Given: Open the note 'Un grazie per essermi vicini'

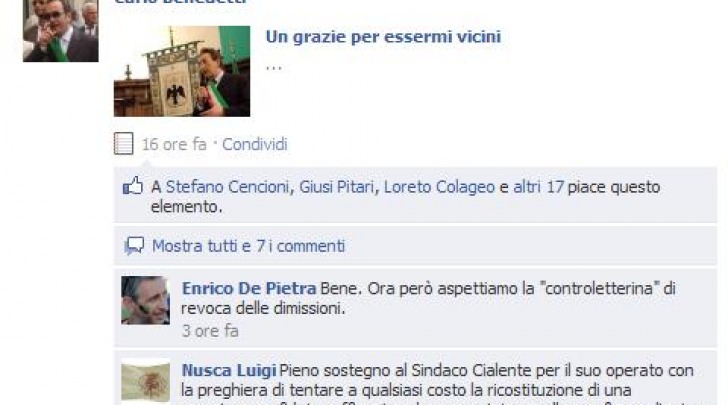Looking at the screenshot, I should 383,37.
